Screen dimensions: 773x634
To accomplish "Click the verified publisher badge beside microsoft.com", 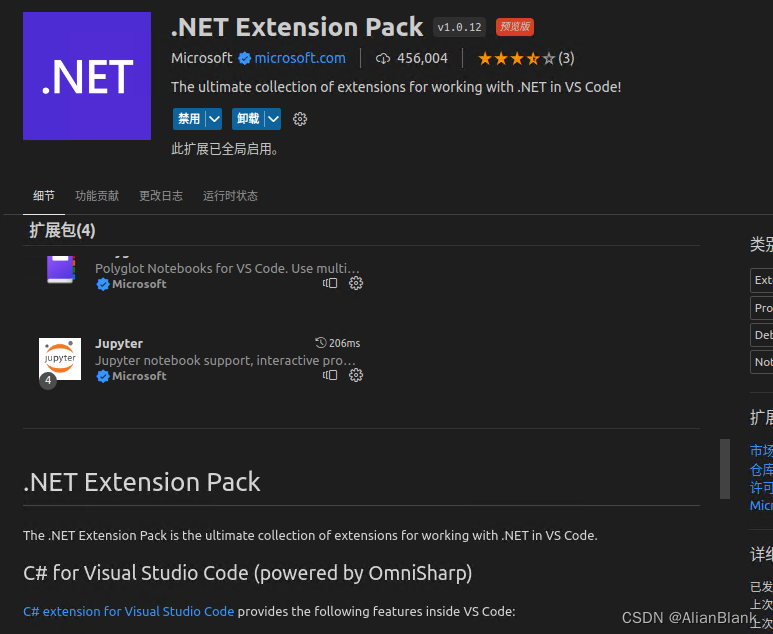I will 245,59.
